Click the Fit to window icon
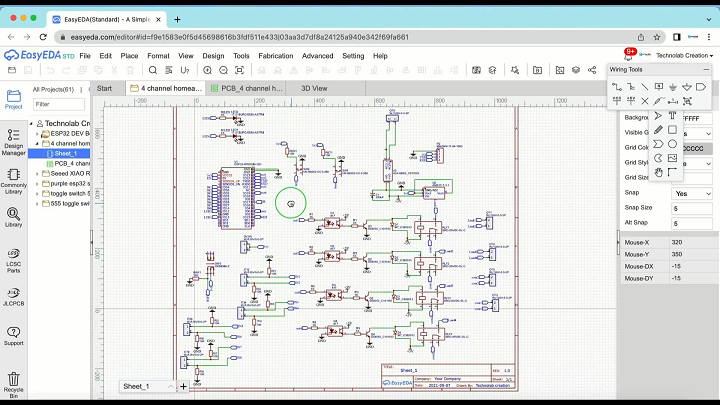 coord(239,70)
